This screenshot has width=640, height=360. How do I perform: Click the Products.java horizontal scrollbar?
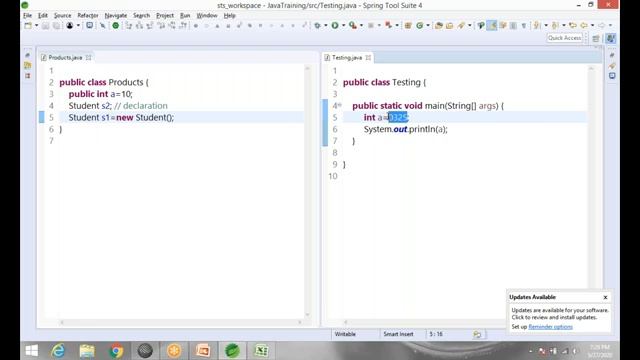181,322
